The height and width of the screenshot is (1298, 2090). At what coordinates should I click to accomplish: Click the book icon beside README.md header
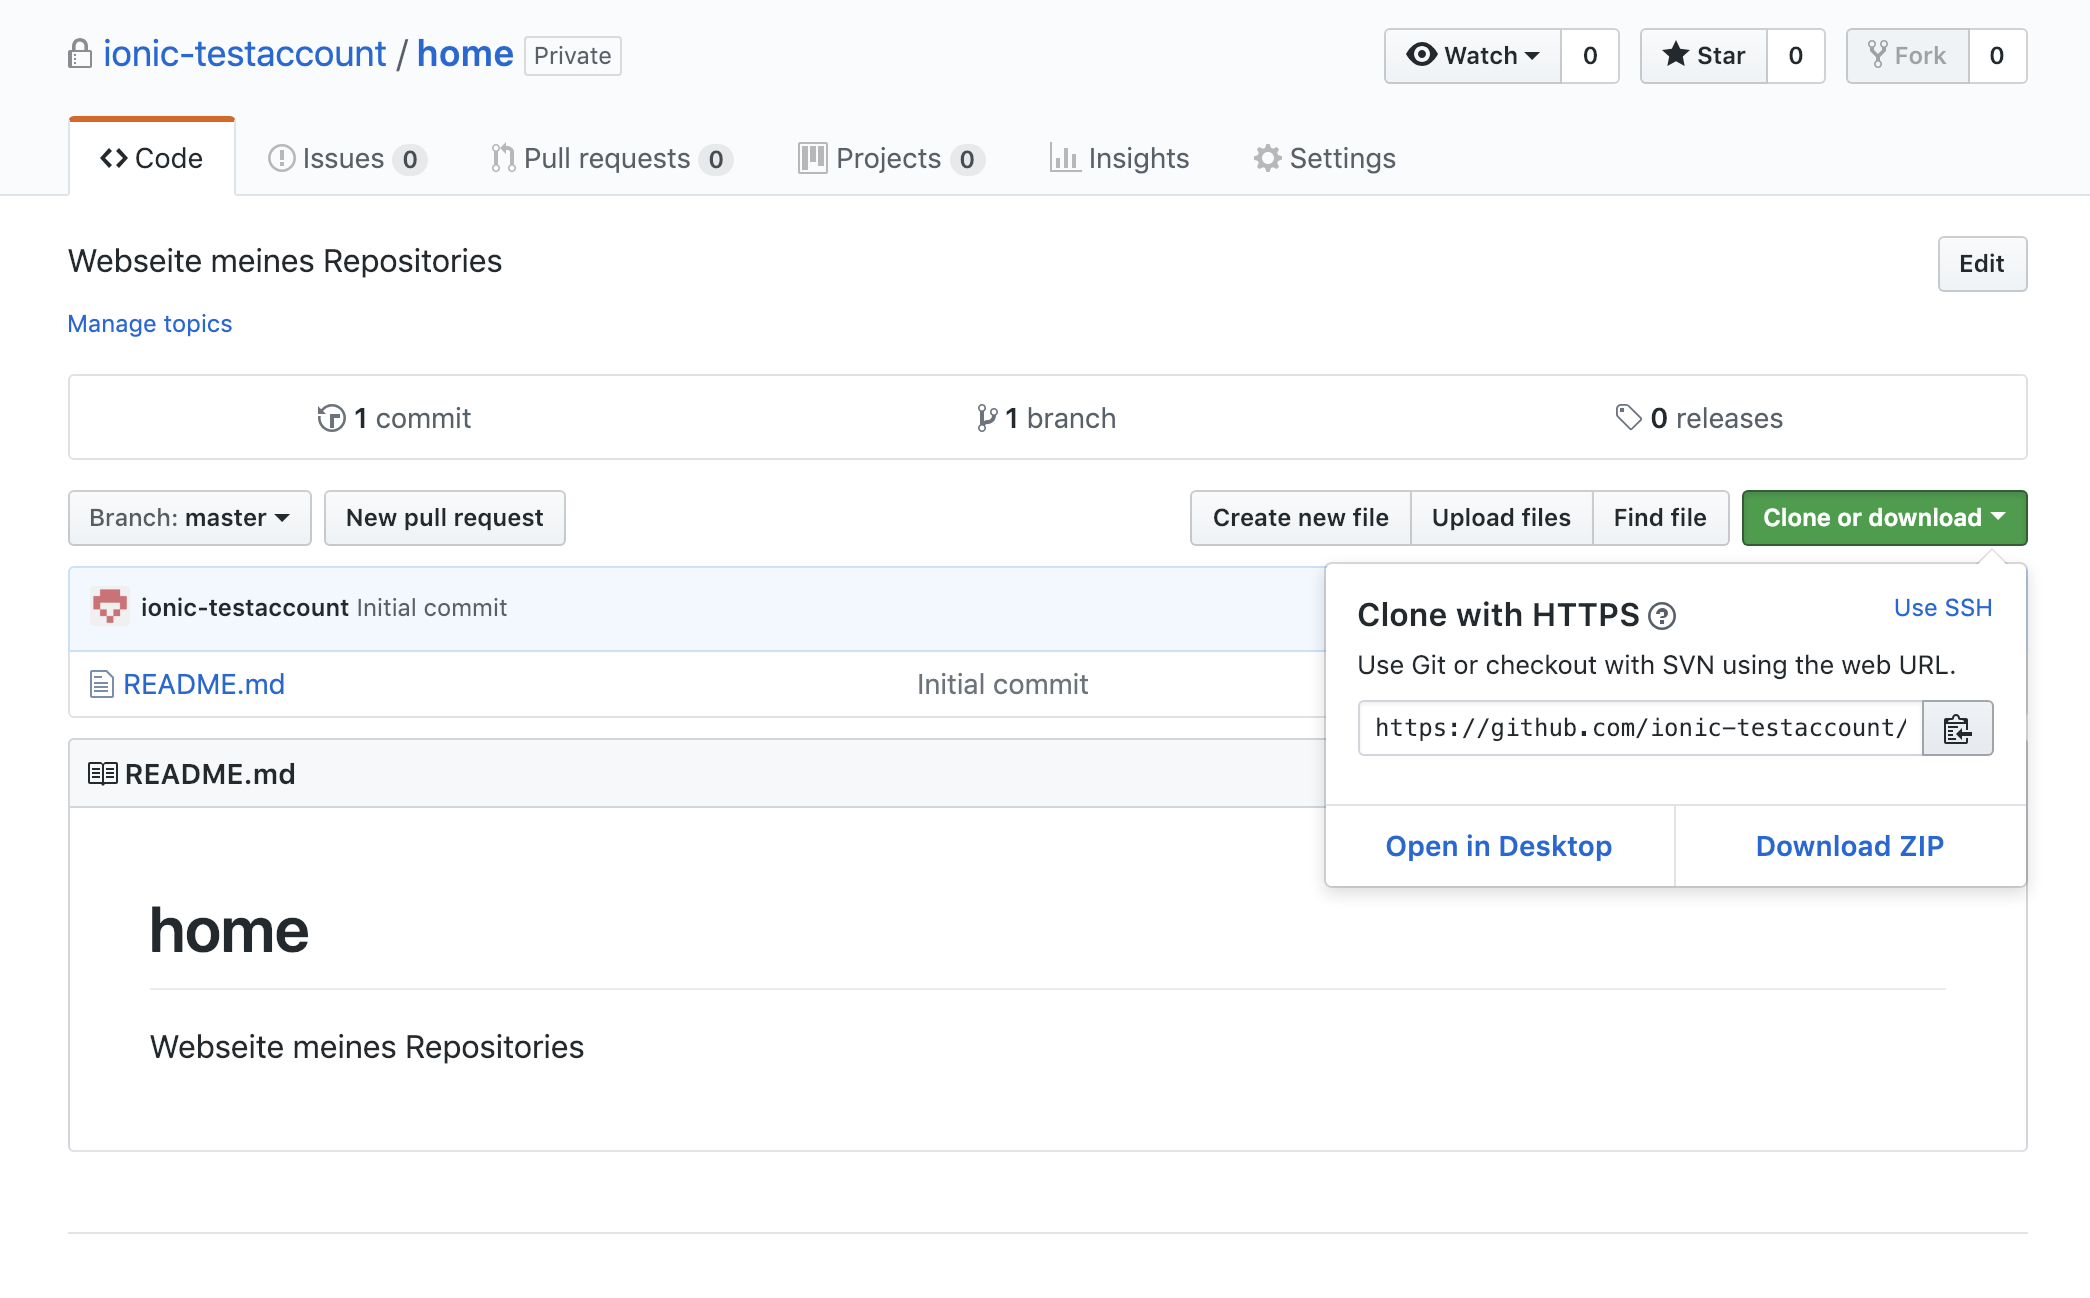tap(101, 772)
